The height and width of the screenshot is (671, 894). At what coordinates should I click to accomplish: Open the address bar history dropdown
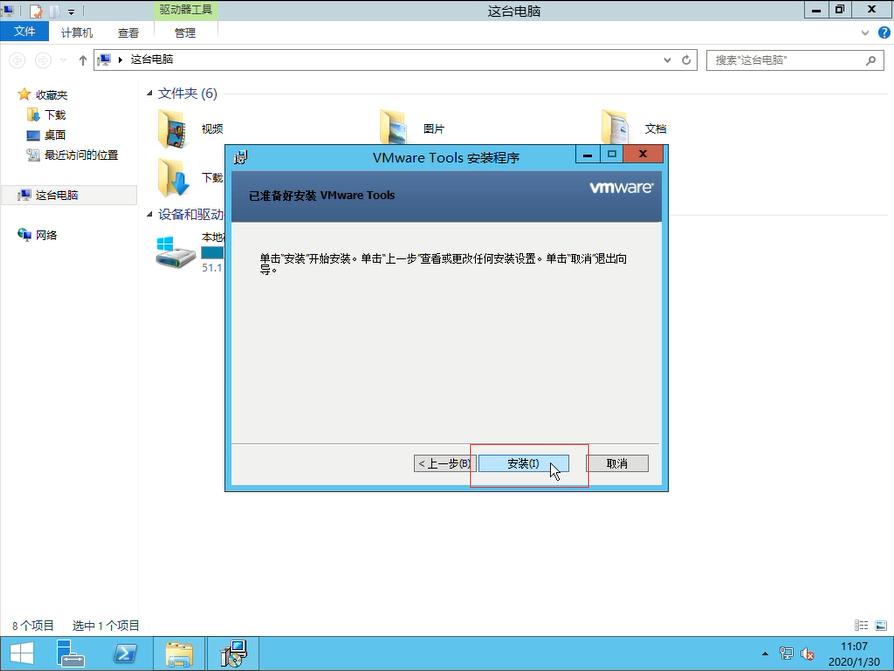666,59
